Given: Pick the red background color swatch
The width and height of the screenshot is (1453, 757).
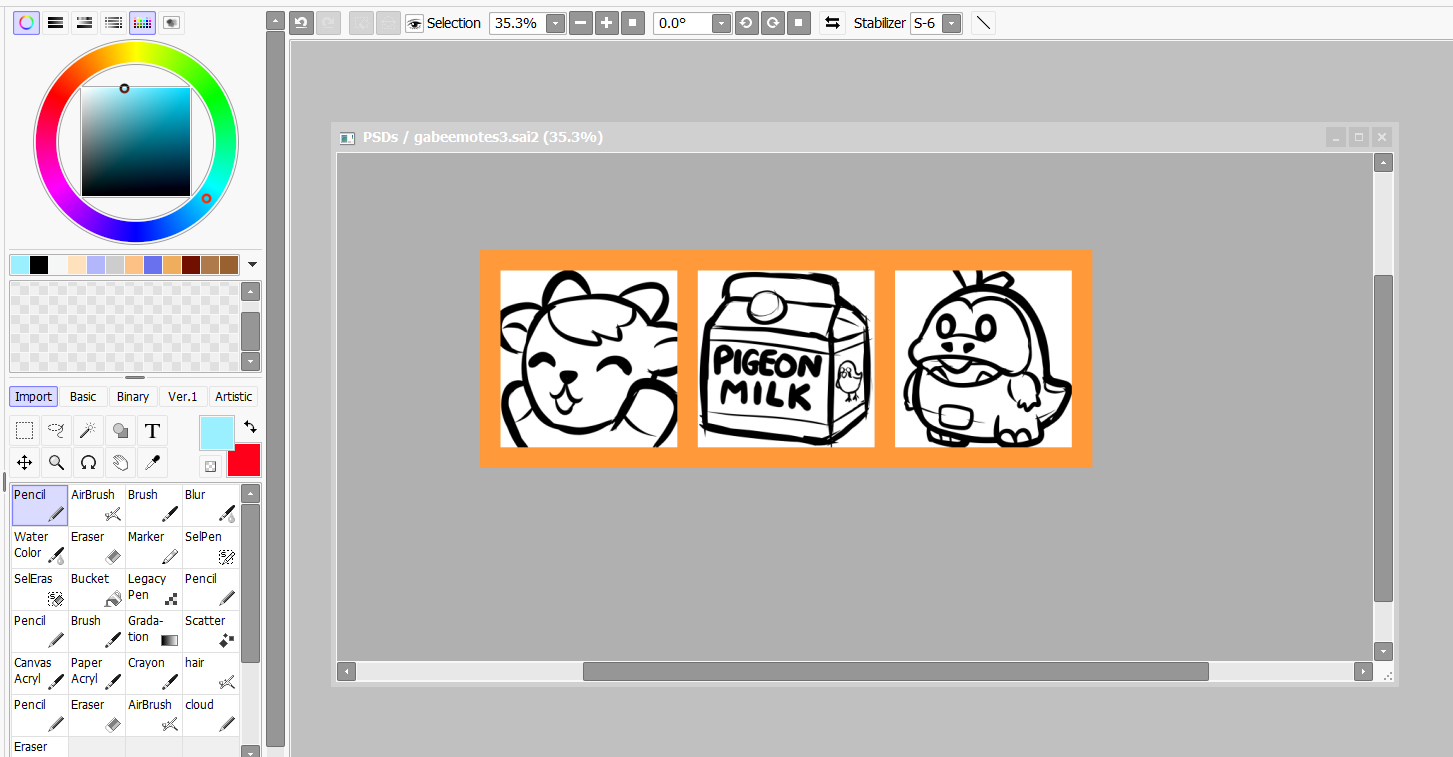Looking at the screenshot, I should [244, 460].
